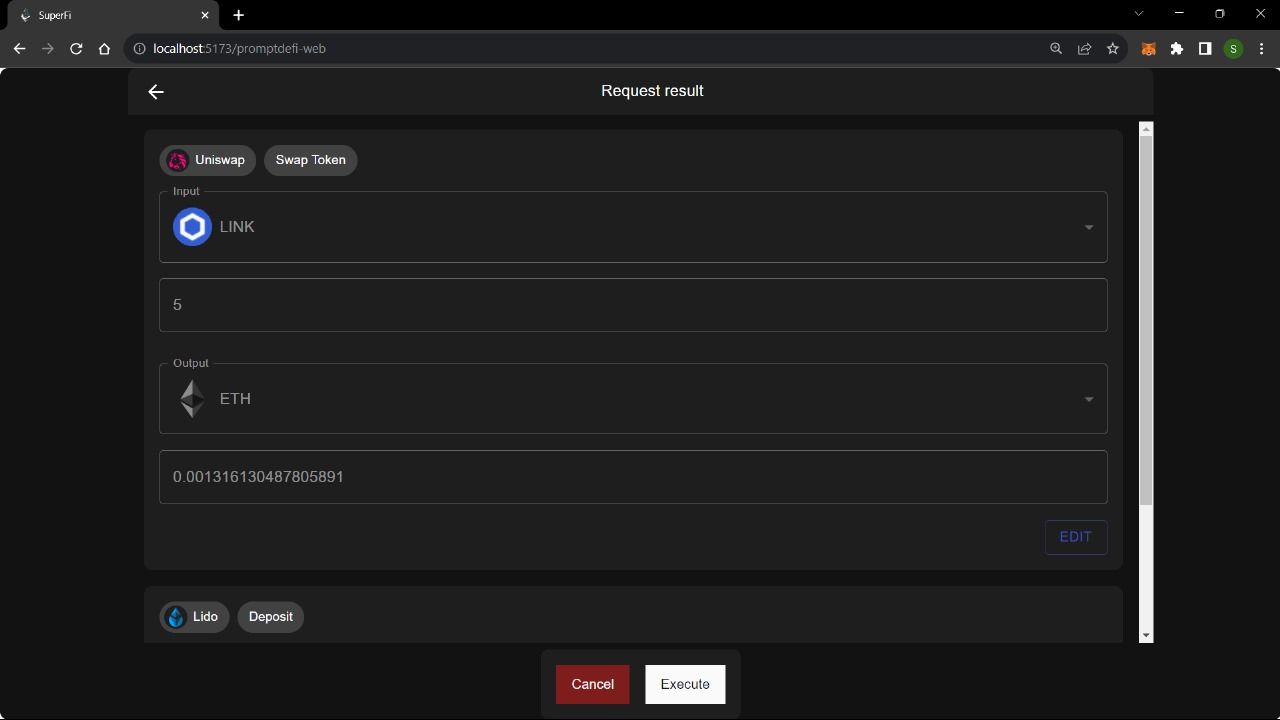Click the Output field label
Image resolution: width=1280 pixels, height=720 pixels.
(x=190, y=363)
